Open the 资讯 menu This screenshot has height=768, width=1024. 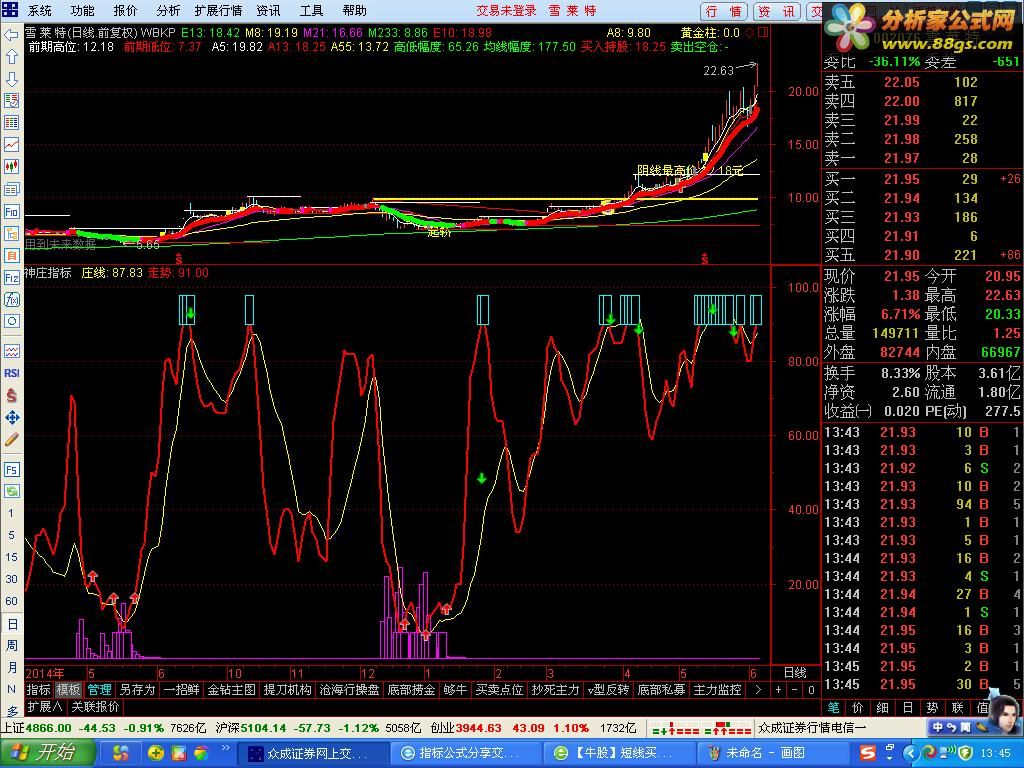coord(268,11)
